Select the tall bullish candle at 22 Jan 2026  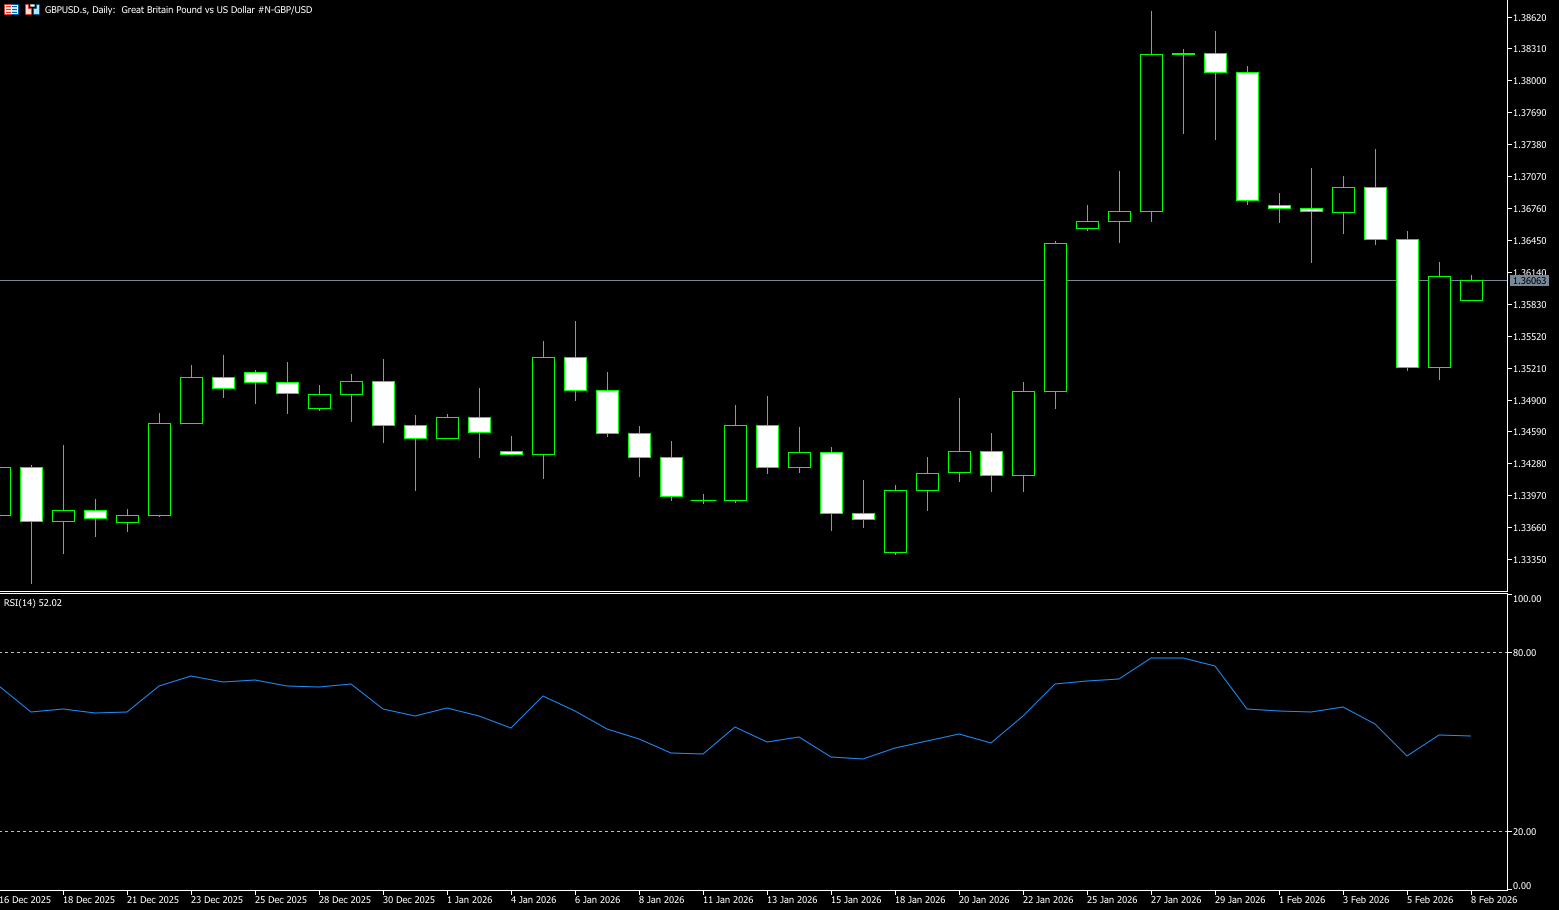[1055, 317]
